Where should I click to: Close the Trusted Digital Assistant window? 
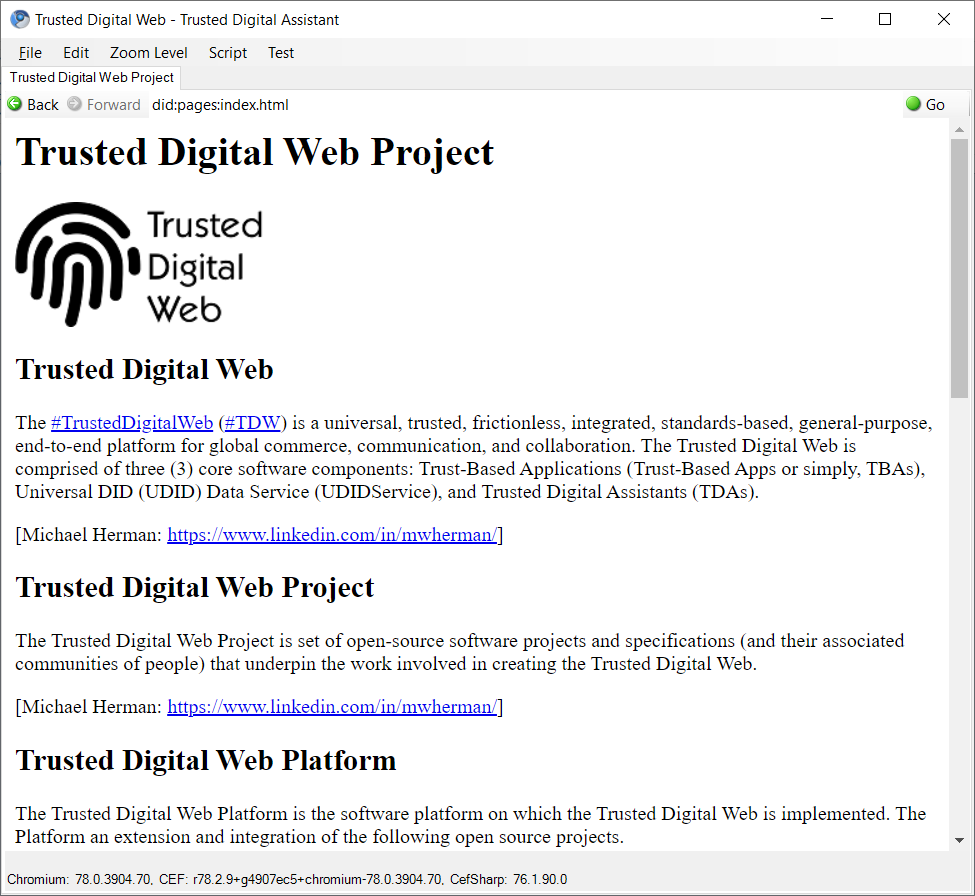(x=943, y=19)
